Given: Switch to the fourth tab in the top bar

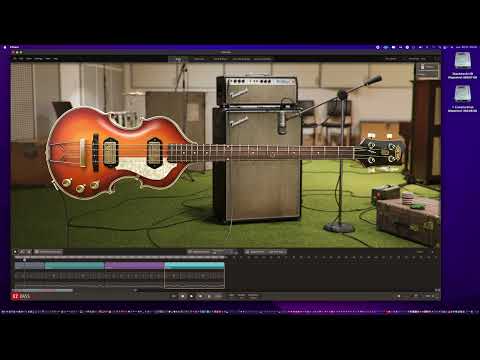Looking at the screenshot, I should coord(241,59).
